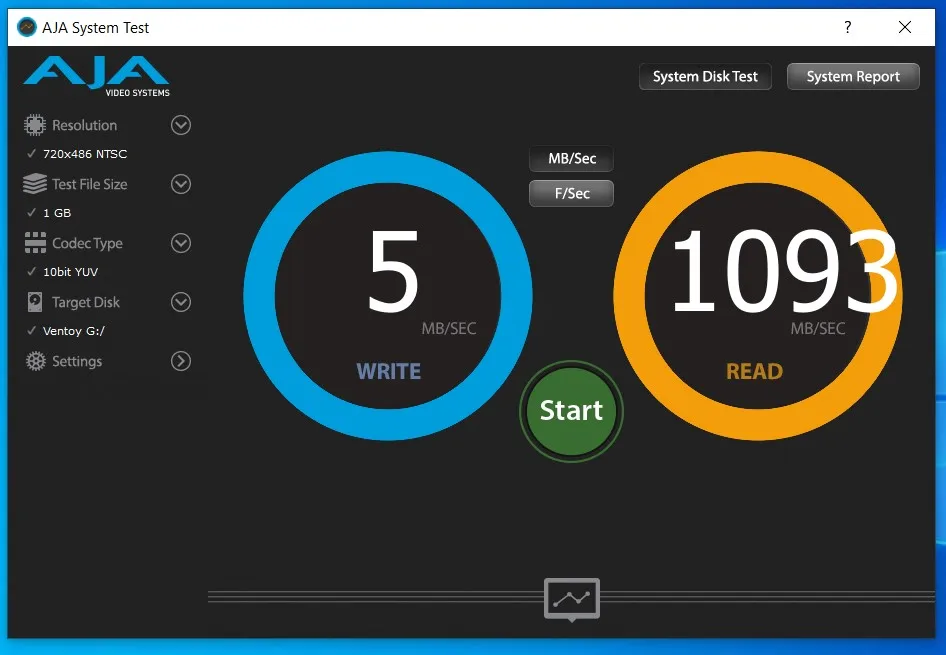Expand the Test File Size dropdown arrow
Screen dimensions: 946x655
coord(181,184)
